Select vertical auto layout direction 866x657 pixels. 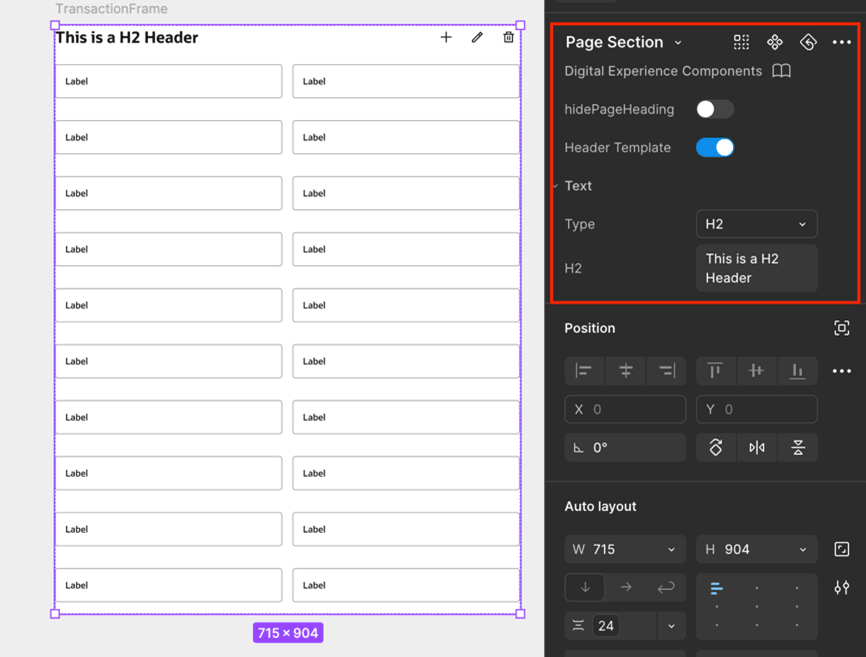(585, 587)
